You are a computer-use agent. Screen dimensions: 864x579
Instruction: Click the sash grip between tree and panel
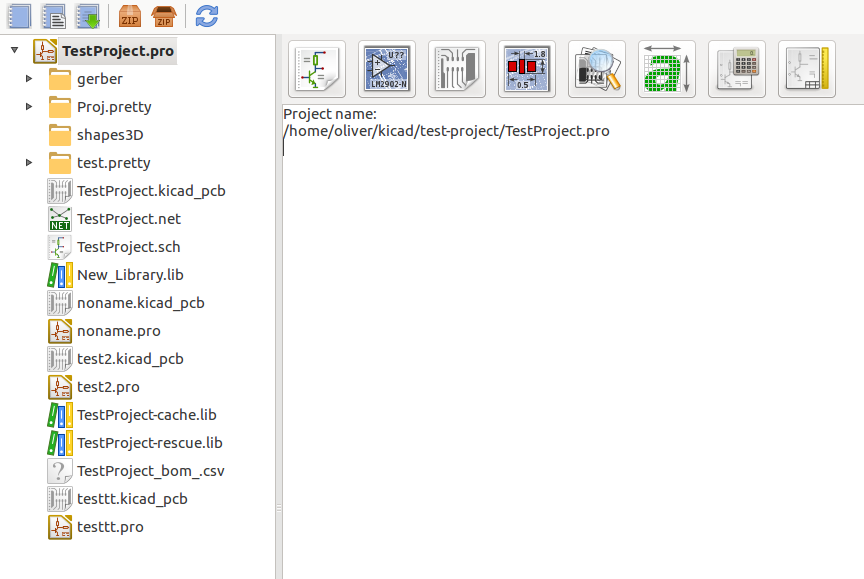pos(279,508)
